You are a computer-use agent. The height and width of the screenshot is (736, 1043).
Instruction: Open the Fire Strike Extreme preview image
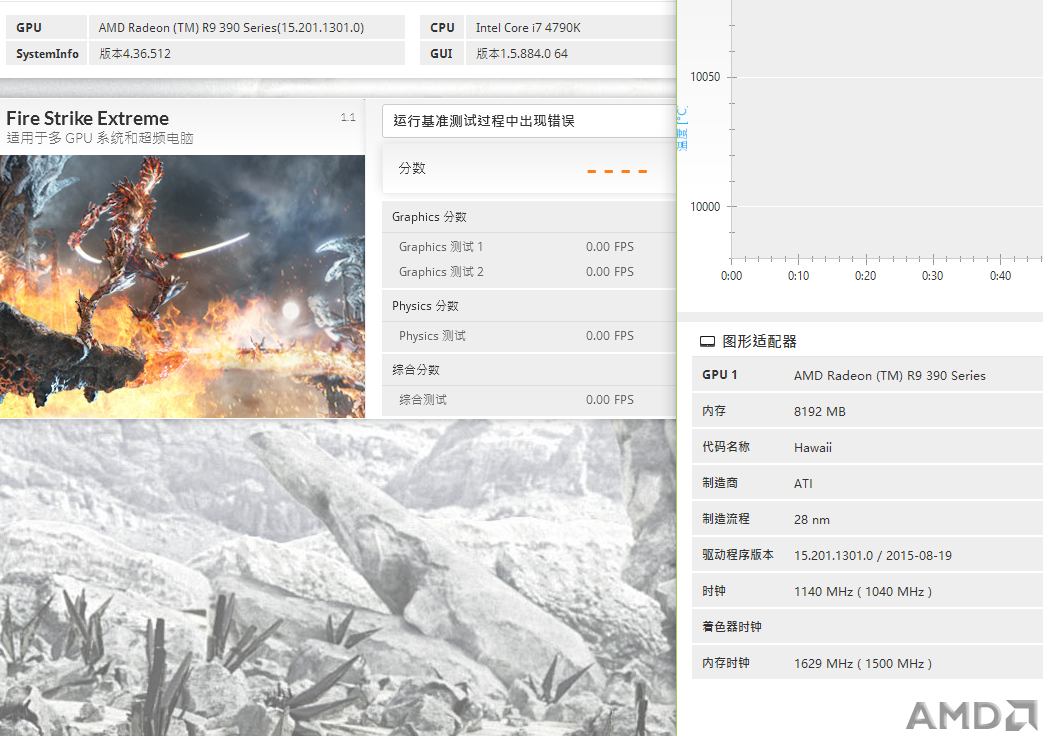182,286
